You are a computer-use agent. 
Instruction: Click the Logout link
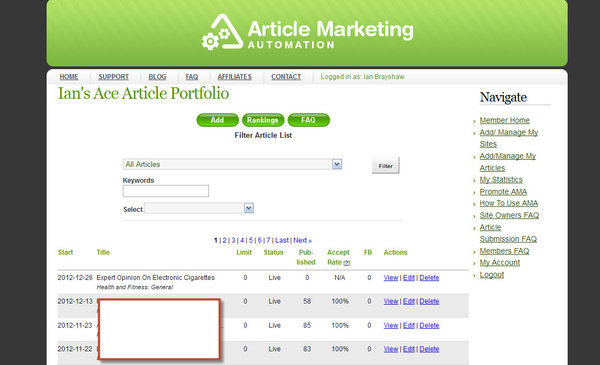(x=492, y=275)
